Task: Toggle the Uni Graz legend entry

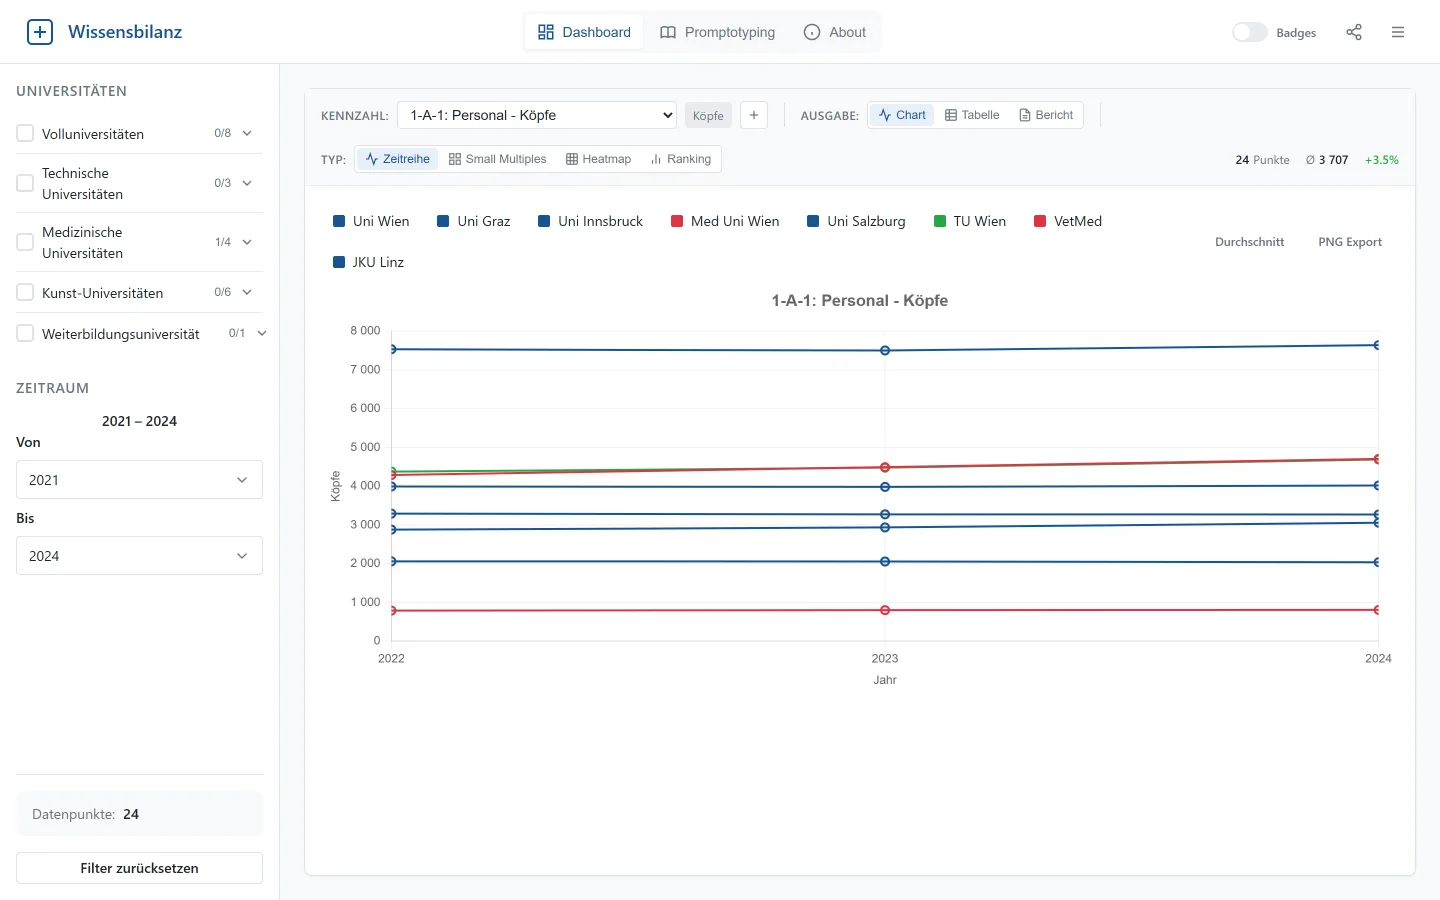Action: [x=474, y=221]
